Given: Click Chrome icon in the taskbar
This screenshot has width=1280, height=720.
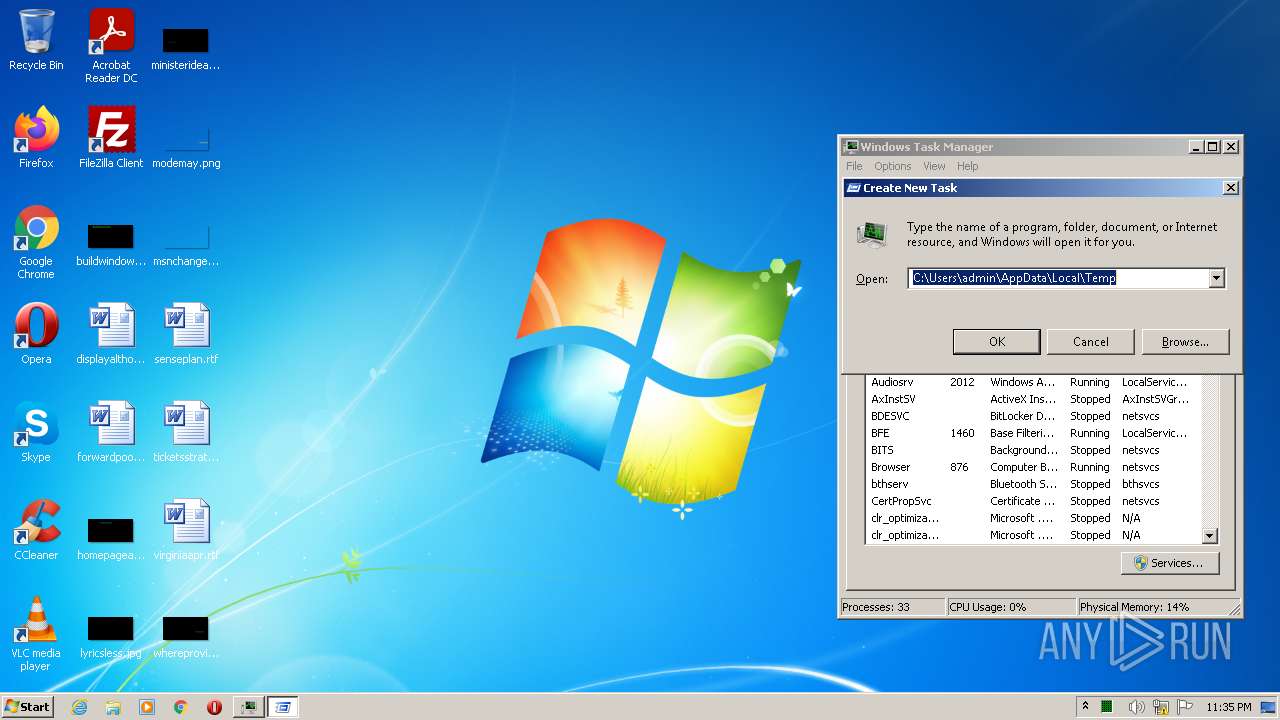Looking at the screenshot, I should [x=181, y=707].
